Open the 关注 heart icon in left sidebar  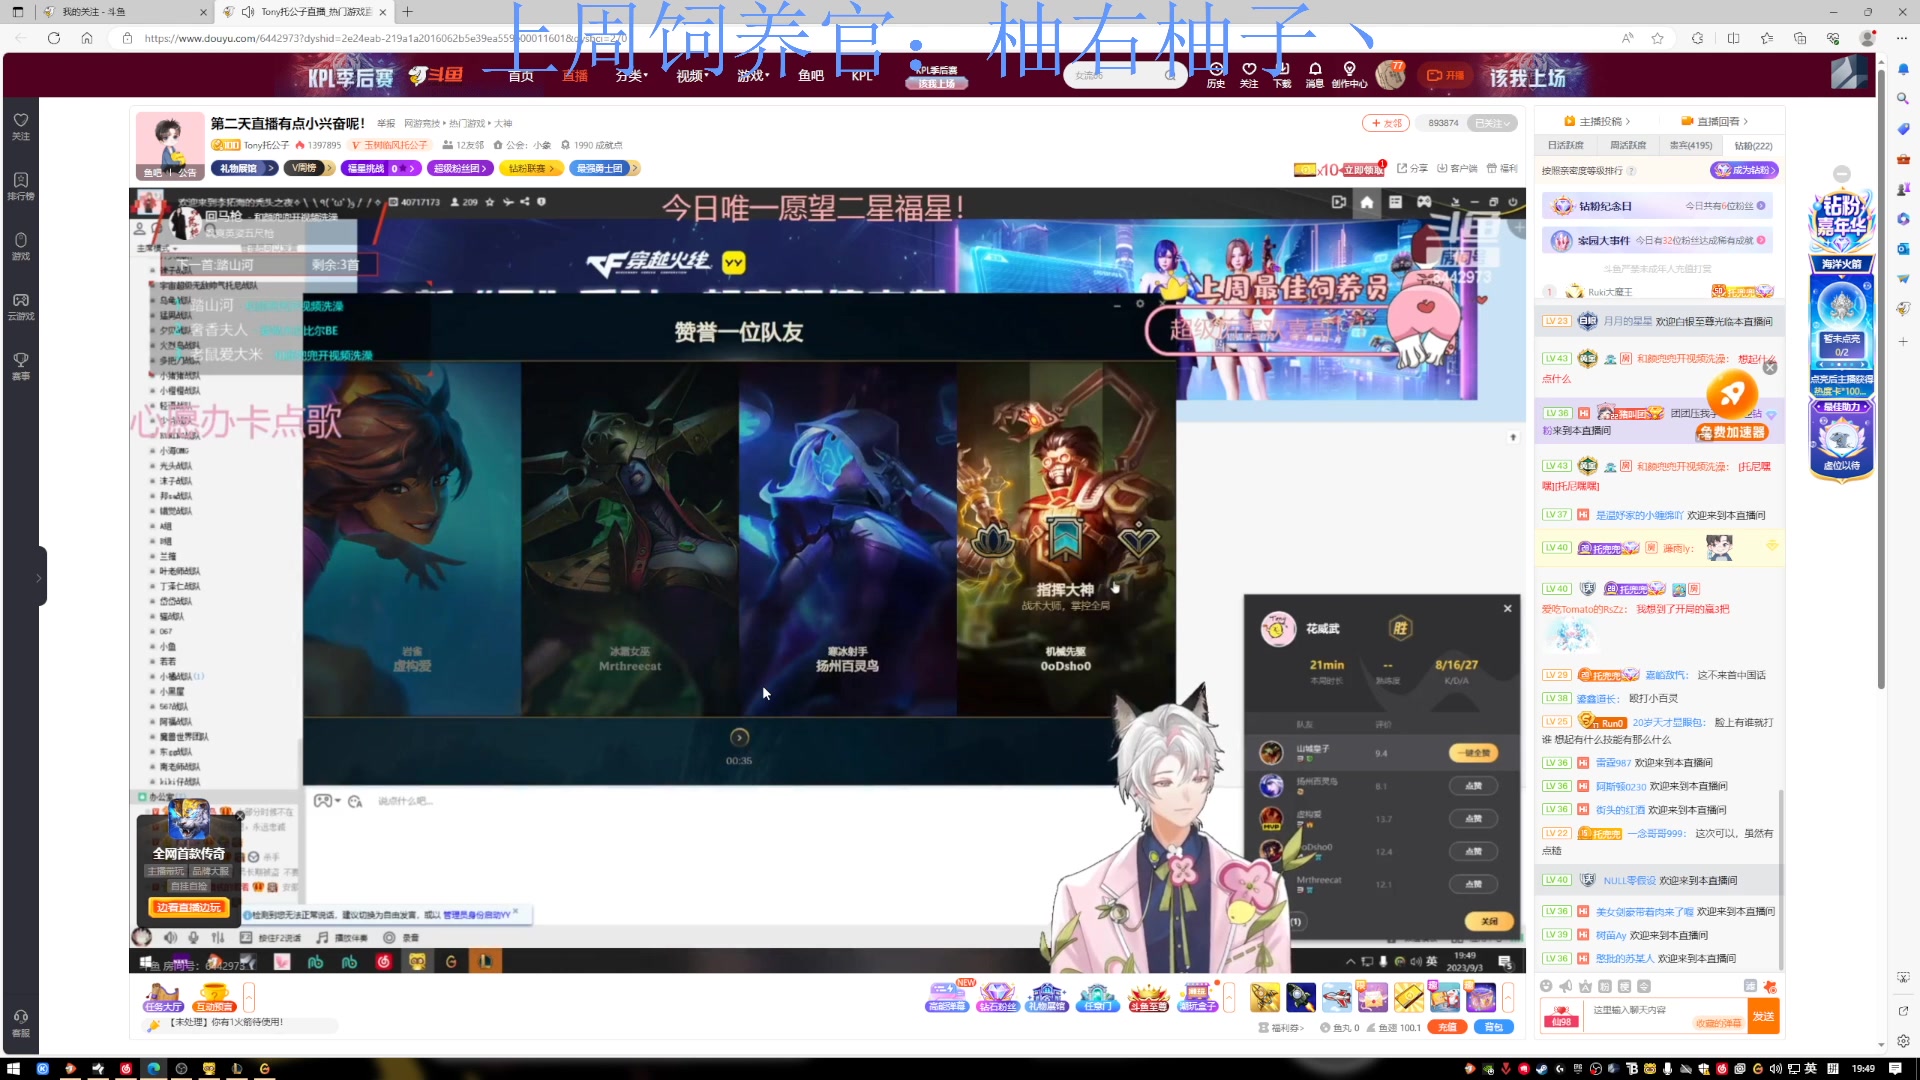[20, 125]
